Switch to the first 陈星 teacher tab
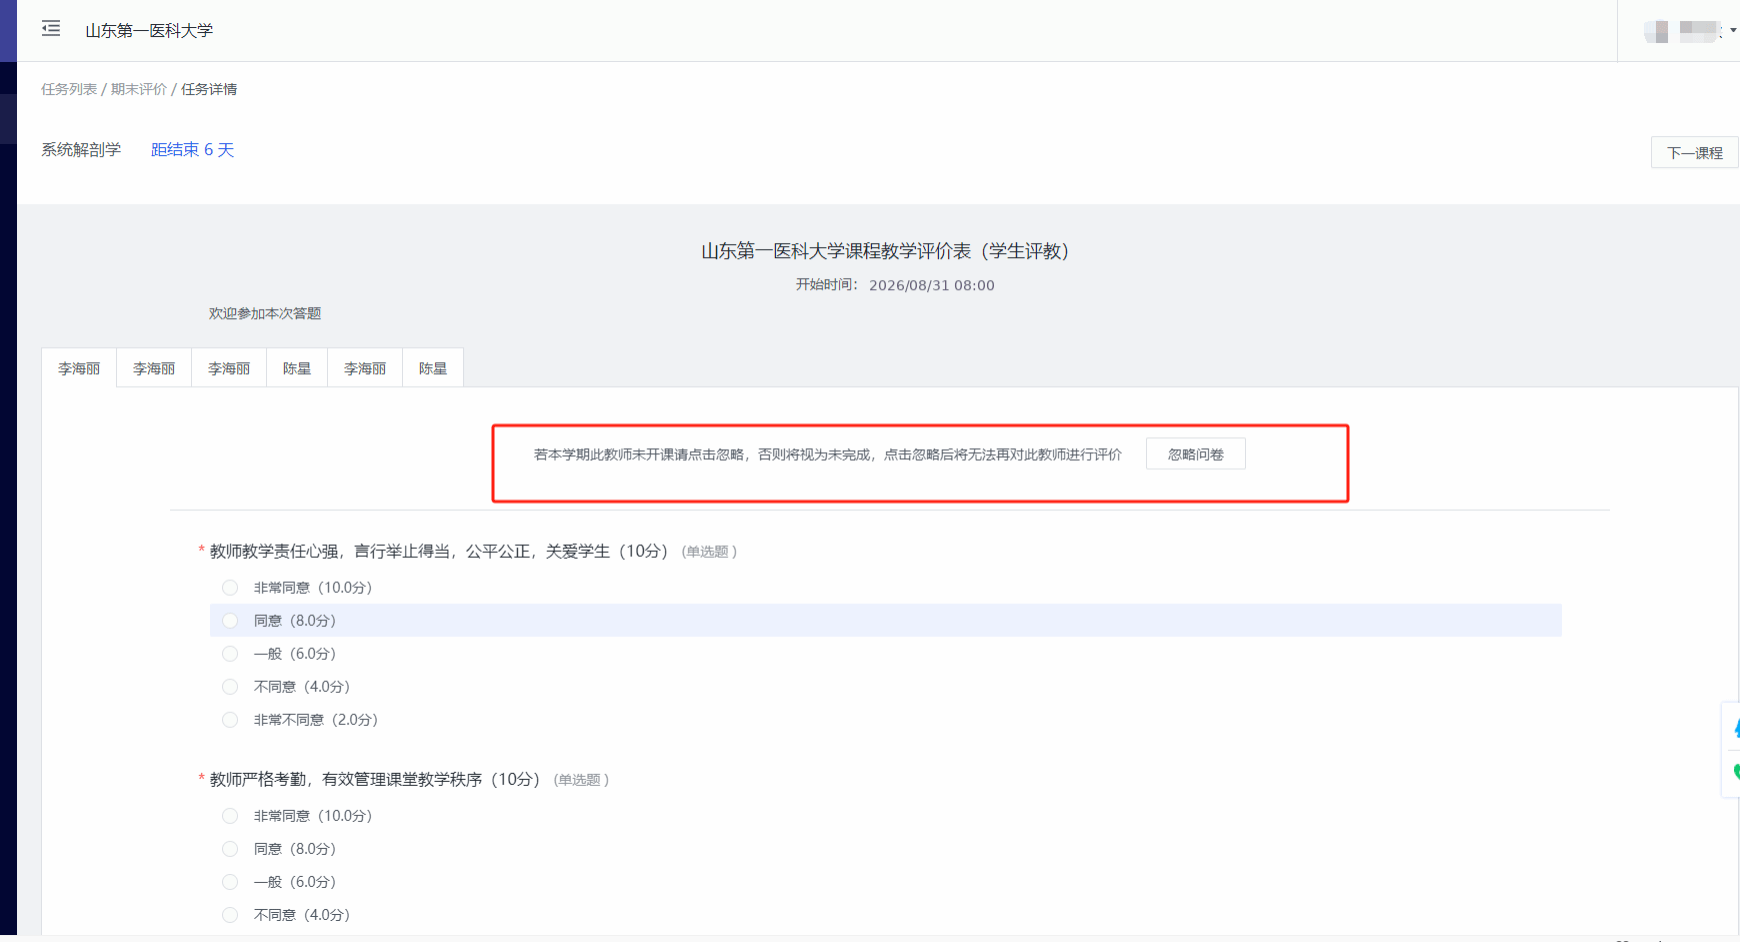The image size is (1754, 942). coord(297,368)
